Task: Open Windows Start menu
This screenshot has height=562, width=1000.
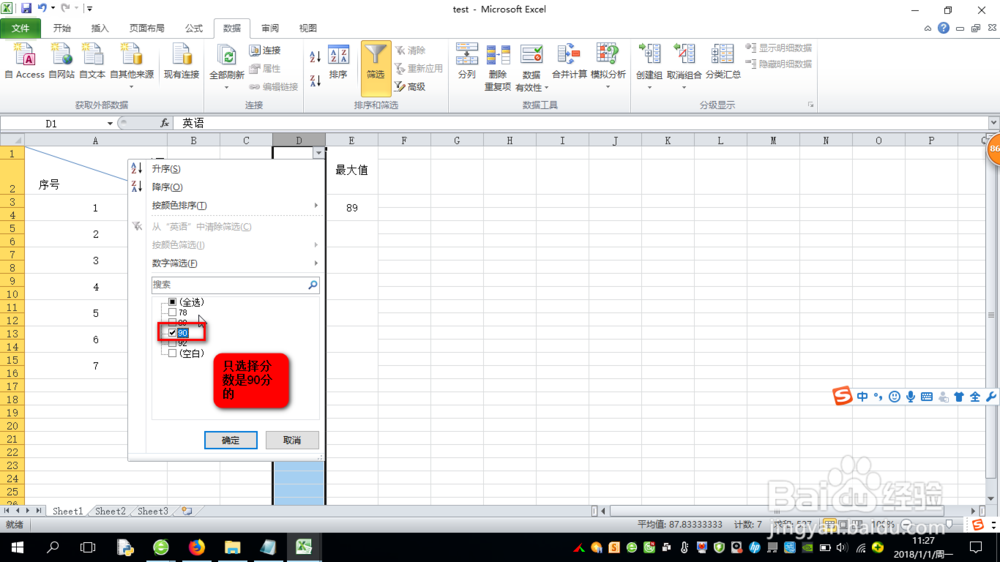Action: click(x=17, y=547)
